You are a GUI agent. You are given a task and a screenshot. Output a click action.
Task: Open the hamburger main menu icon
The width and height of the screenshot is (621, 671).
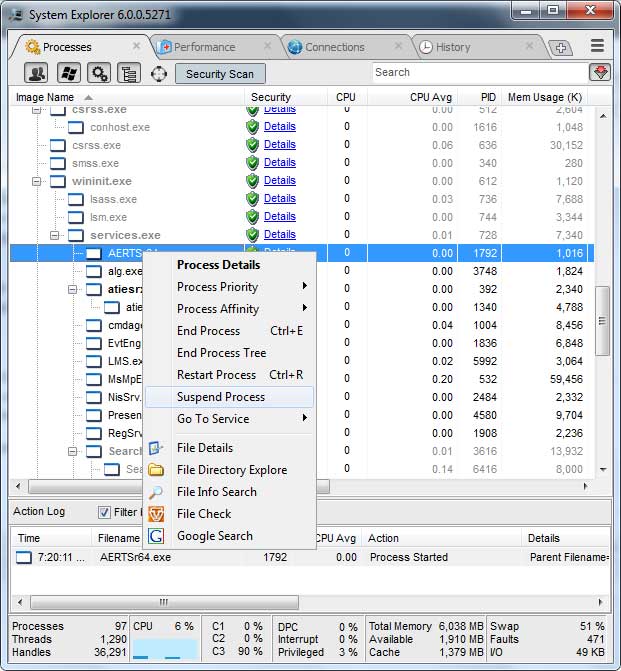click(597, 46)
